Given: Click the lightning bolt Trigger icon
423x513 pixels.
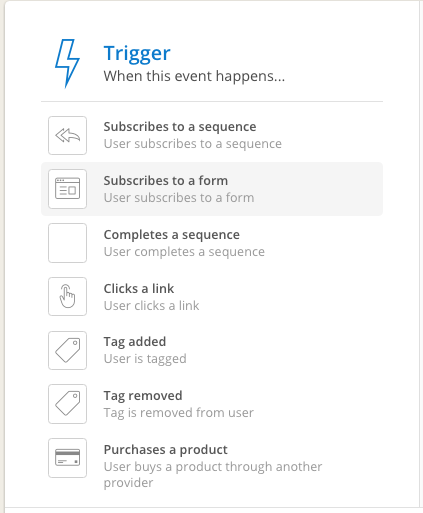Looking at the screenshot, I should (67, 63).
